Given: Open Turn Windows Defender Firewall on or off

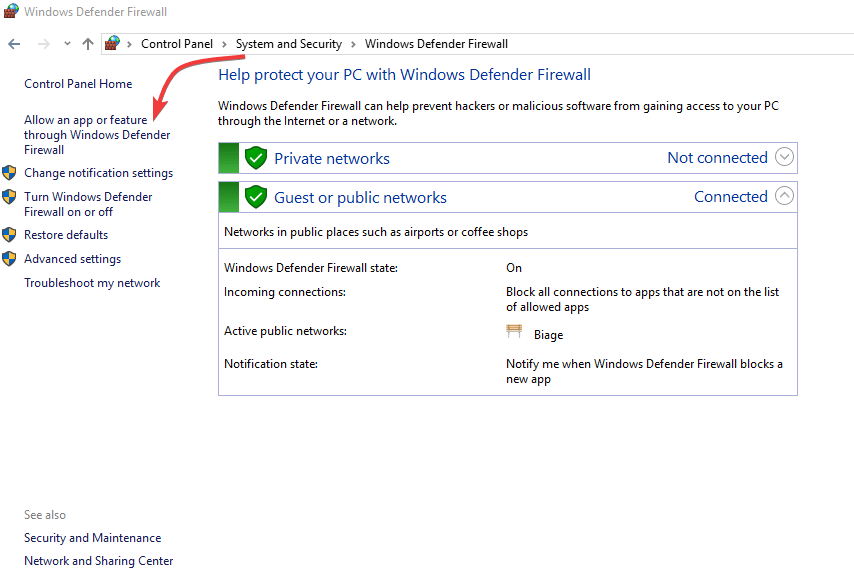Looking at the screenshot, I should point(88,204).
